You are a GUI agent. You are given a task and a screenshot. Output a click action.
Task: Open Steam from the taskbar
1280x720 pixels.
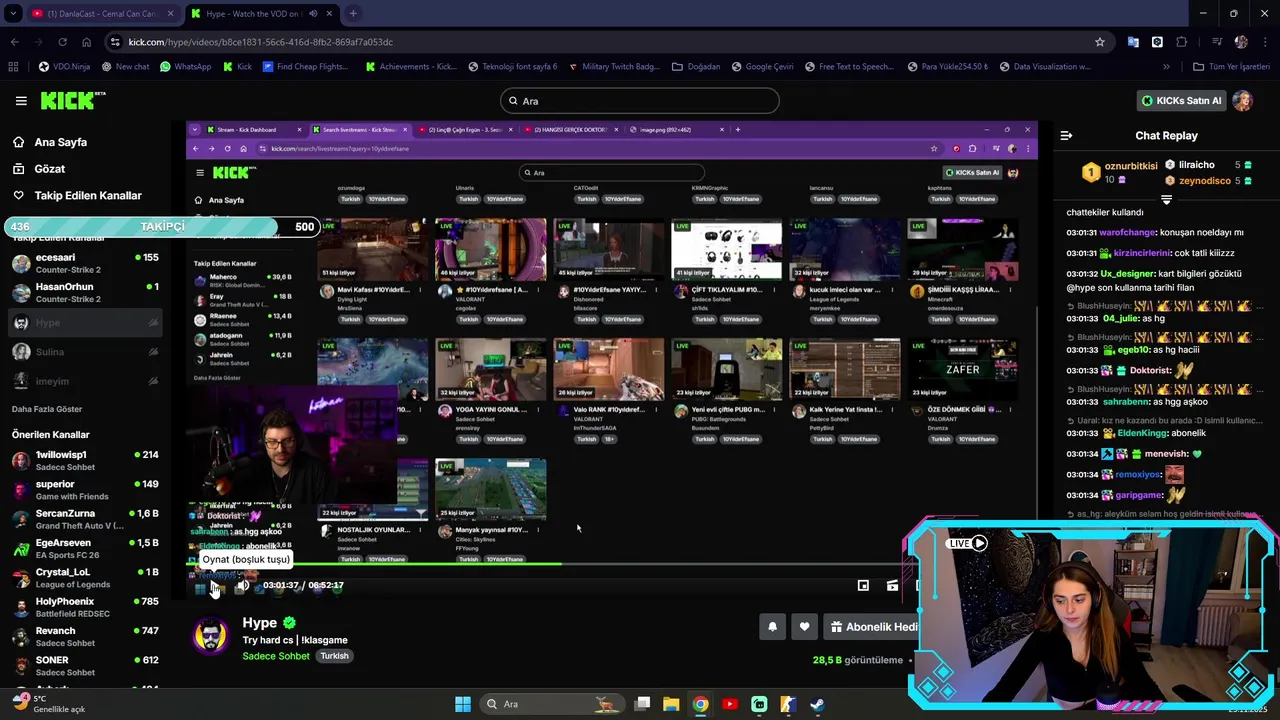pos(817,704)
